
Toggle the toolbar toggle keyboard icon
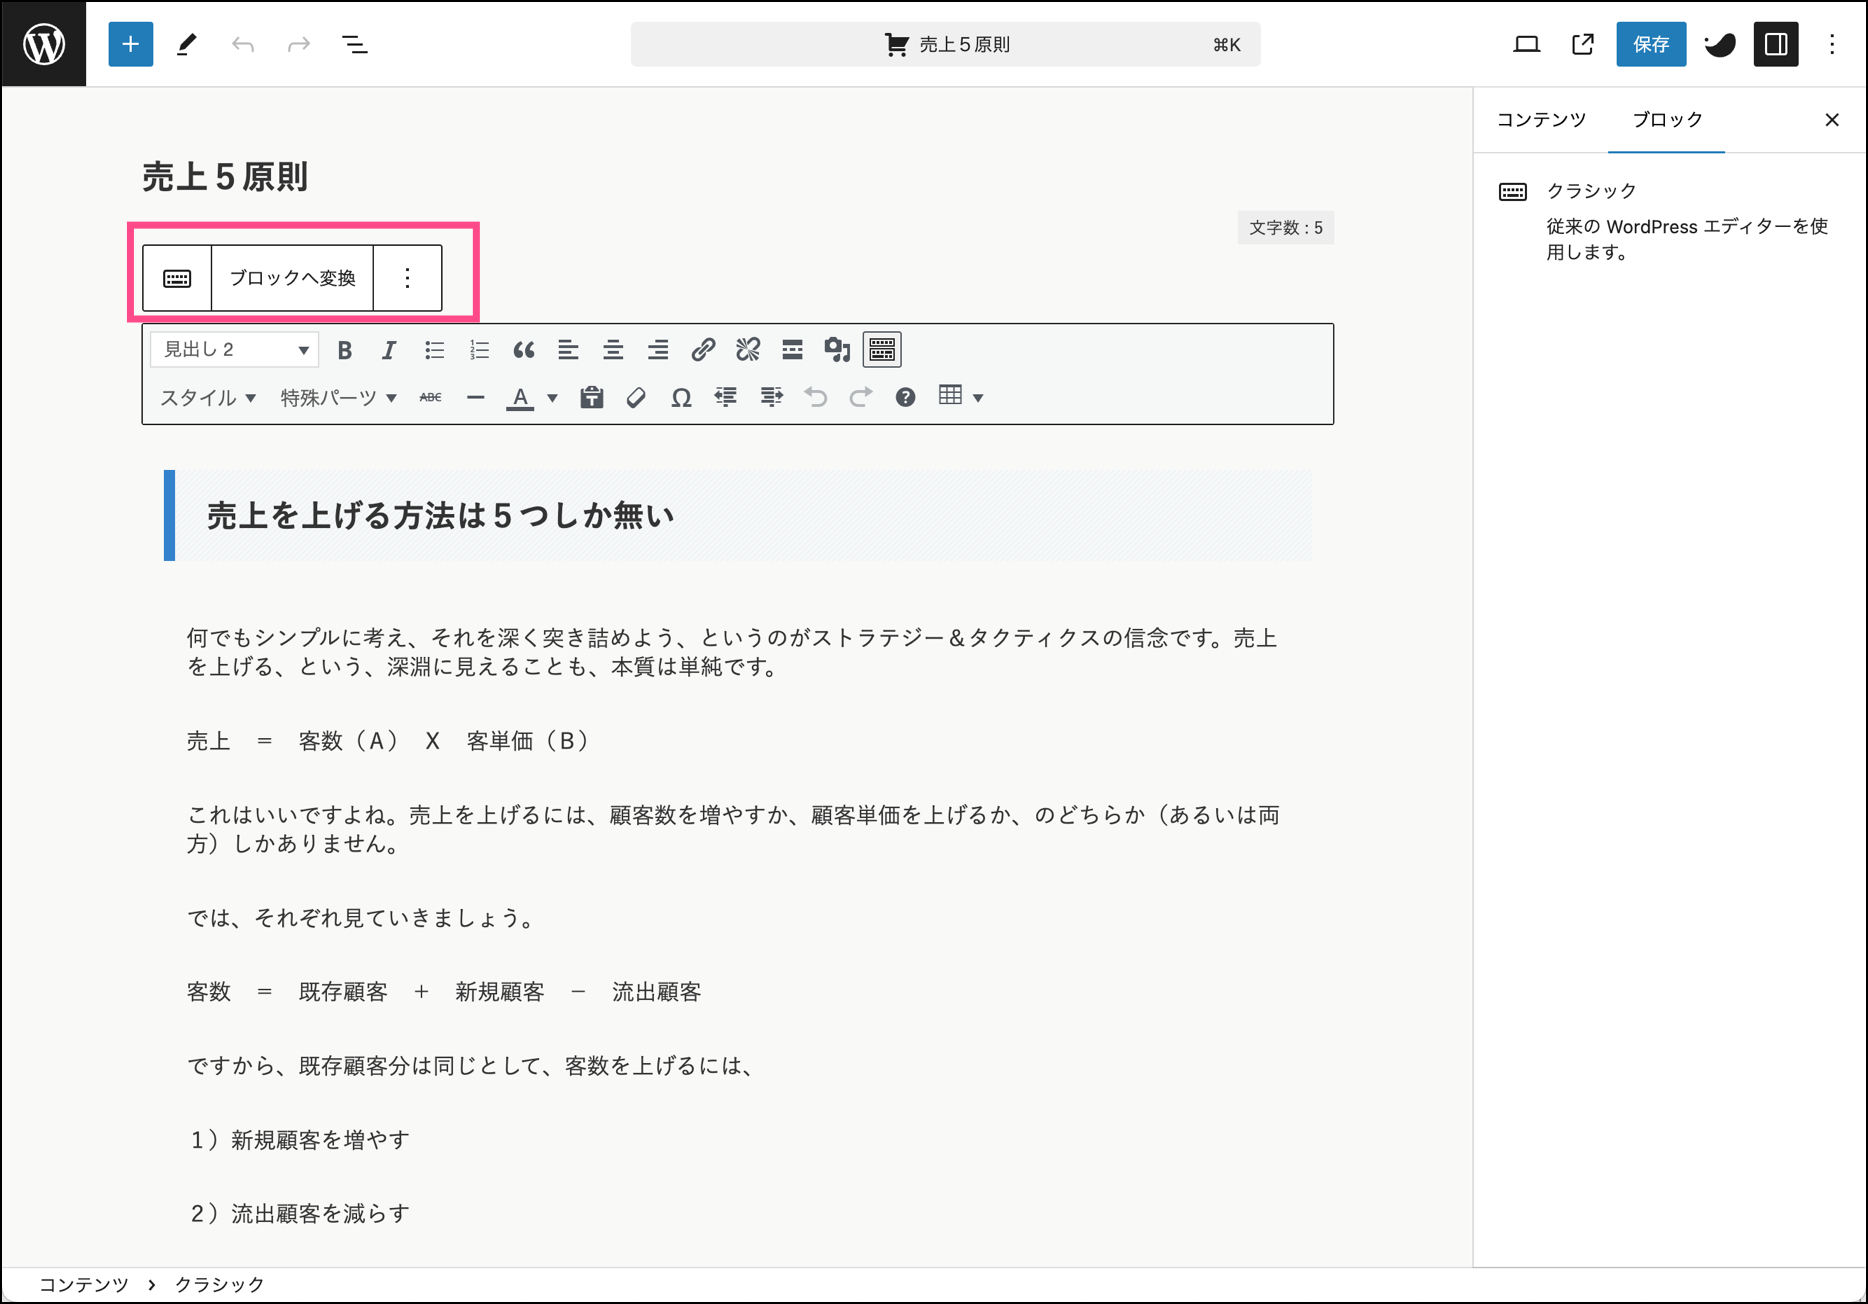(x=882, y=350)
